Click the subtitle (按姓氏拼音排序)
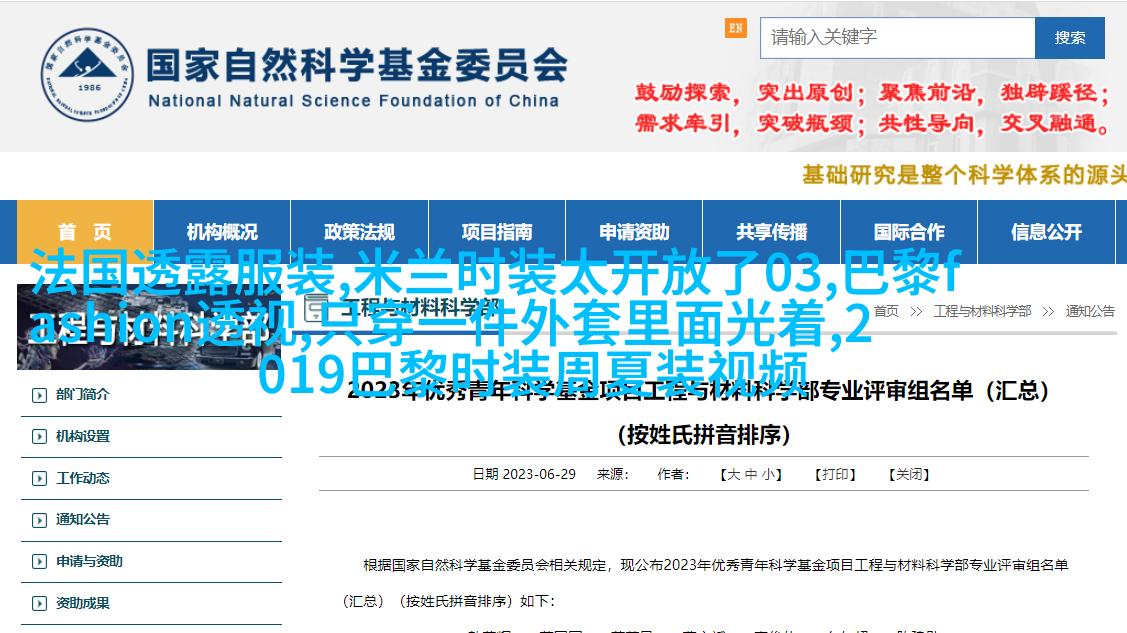Screen dimensions: 1127x633 [704, 435]
